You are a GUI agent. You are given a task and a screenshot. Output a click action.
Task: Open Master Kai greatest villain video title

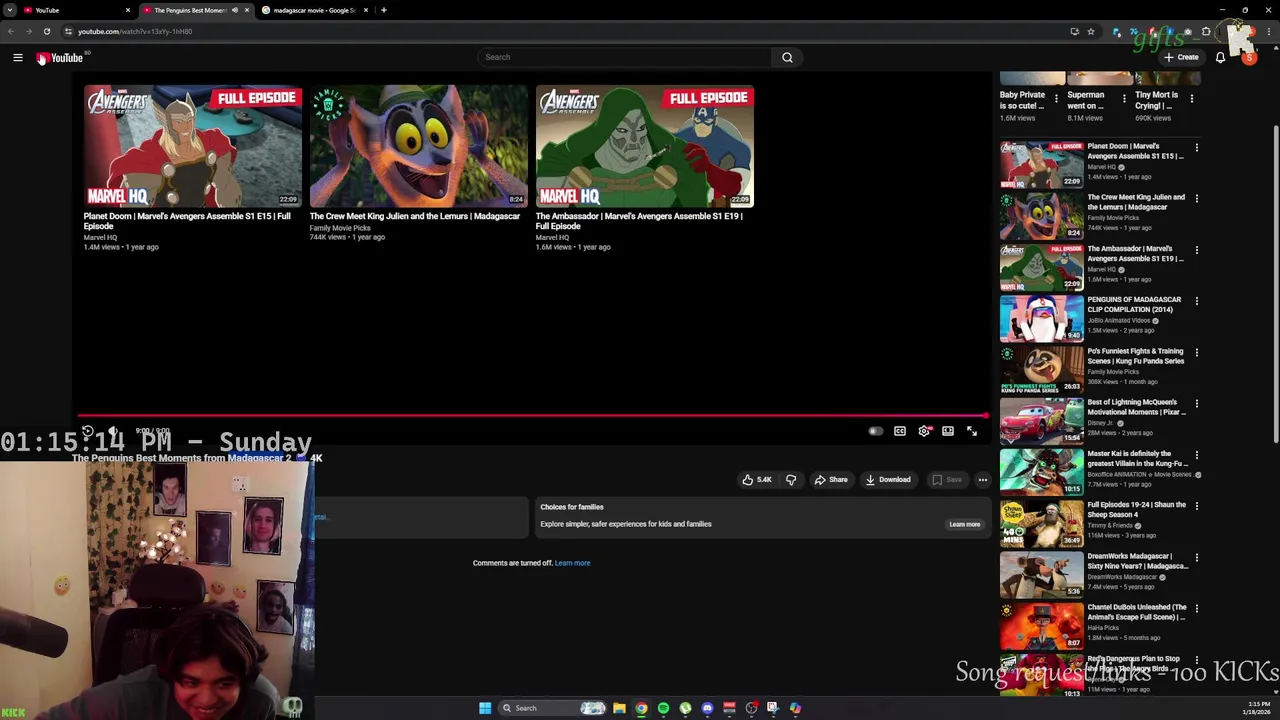coord(1138,458)
